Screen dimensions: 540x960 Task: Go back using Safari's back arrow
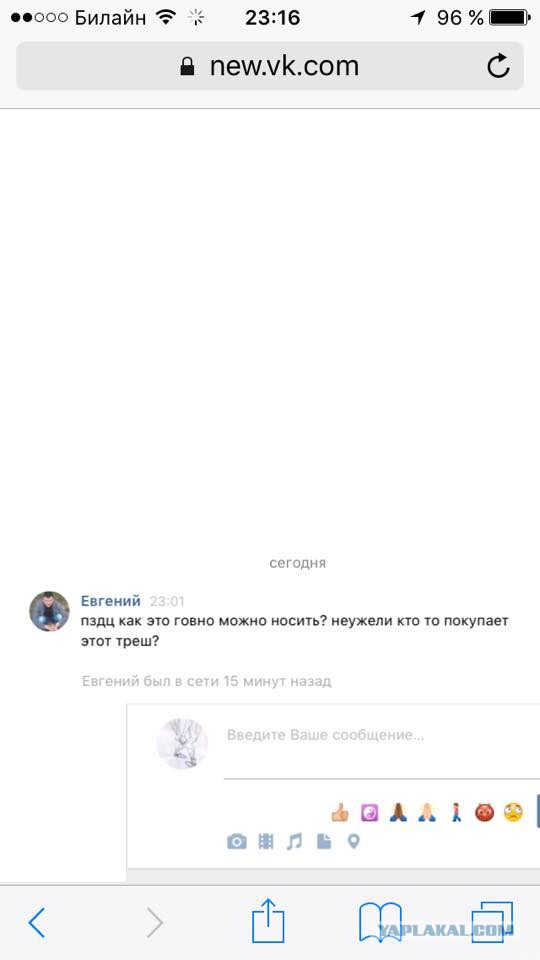pos(37,922)
